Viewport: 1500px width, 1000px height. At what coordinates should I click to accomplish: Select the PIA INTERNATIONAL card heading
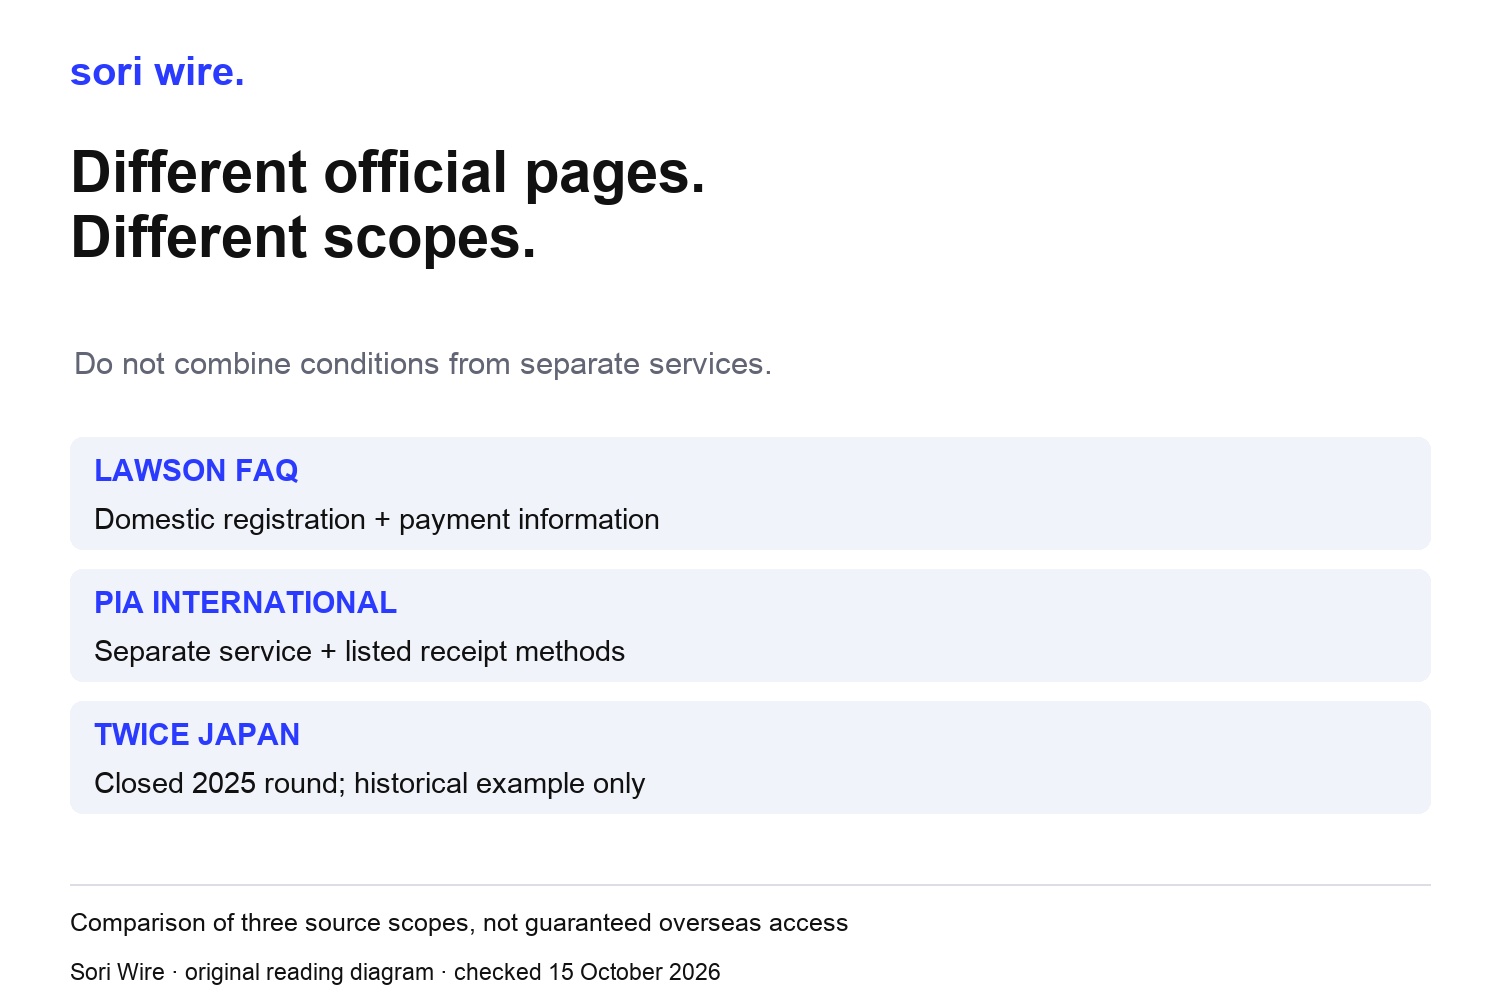click(245, 602)
